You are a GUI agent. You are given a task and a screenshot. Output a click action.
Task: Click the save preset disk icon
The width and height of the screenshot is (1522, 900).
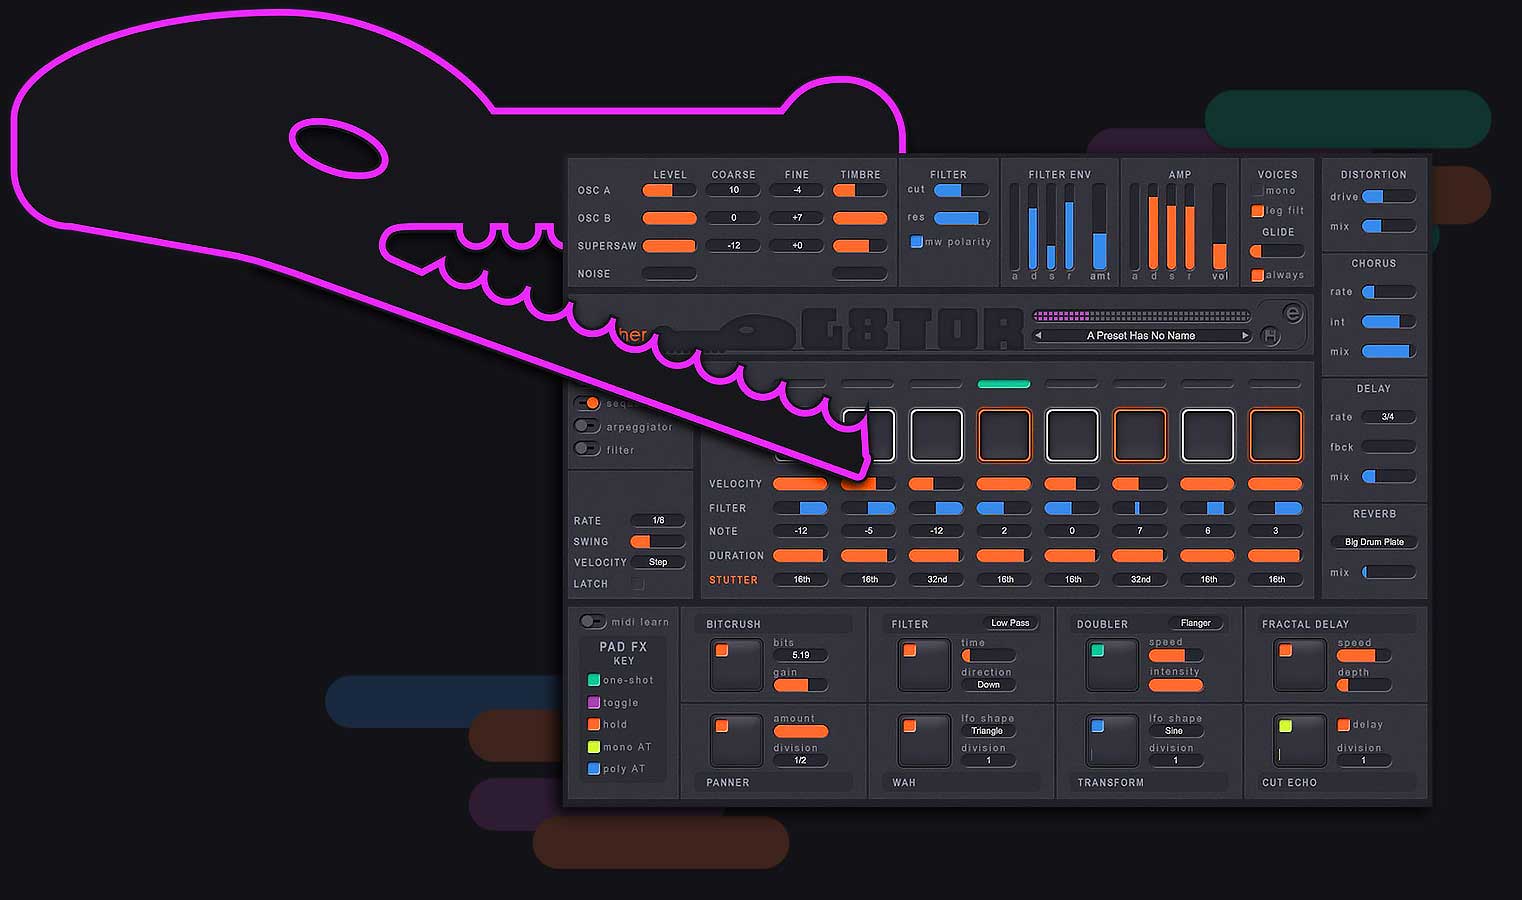coord(1270,336)
